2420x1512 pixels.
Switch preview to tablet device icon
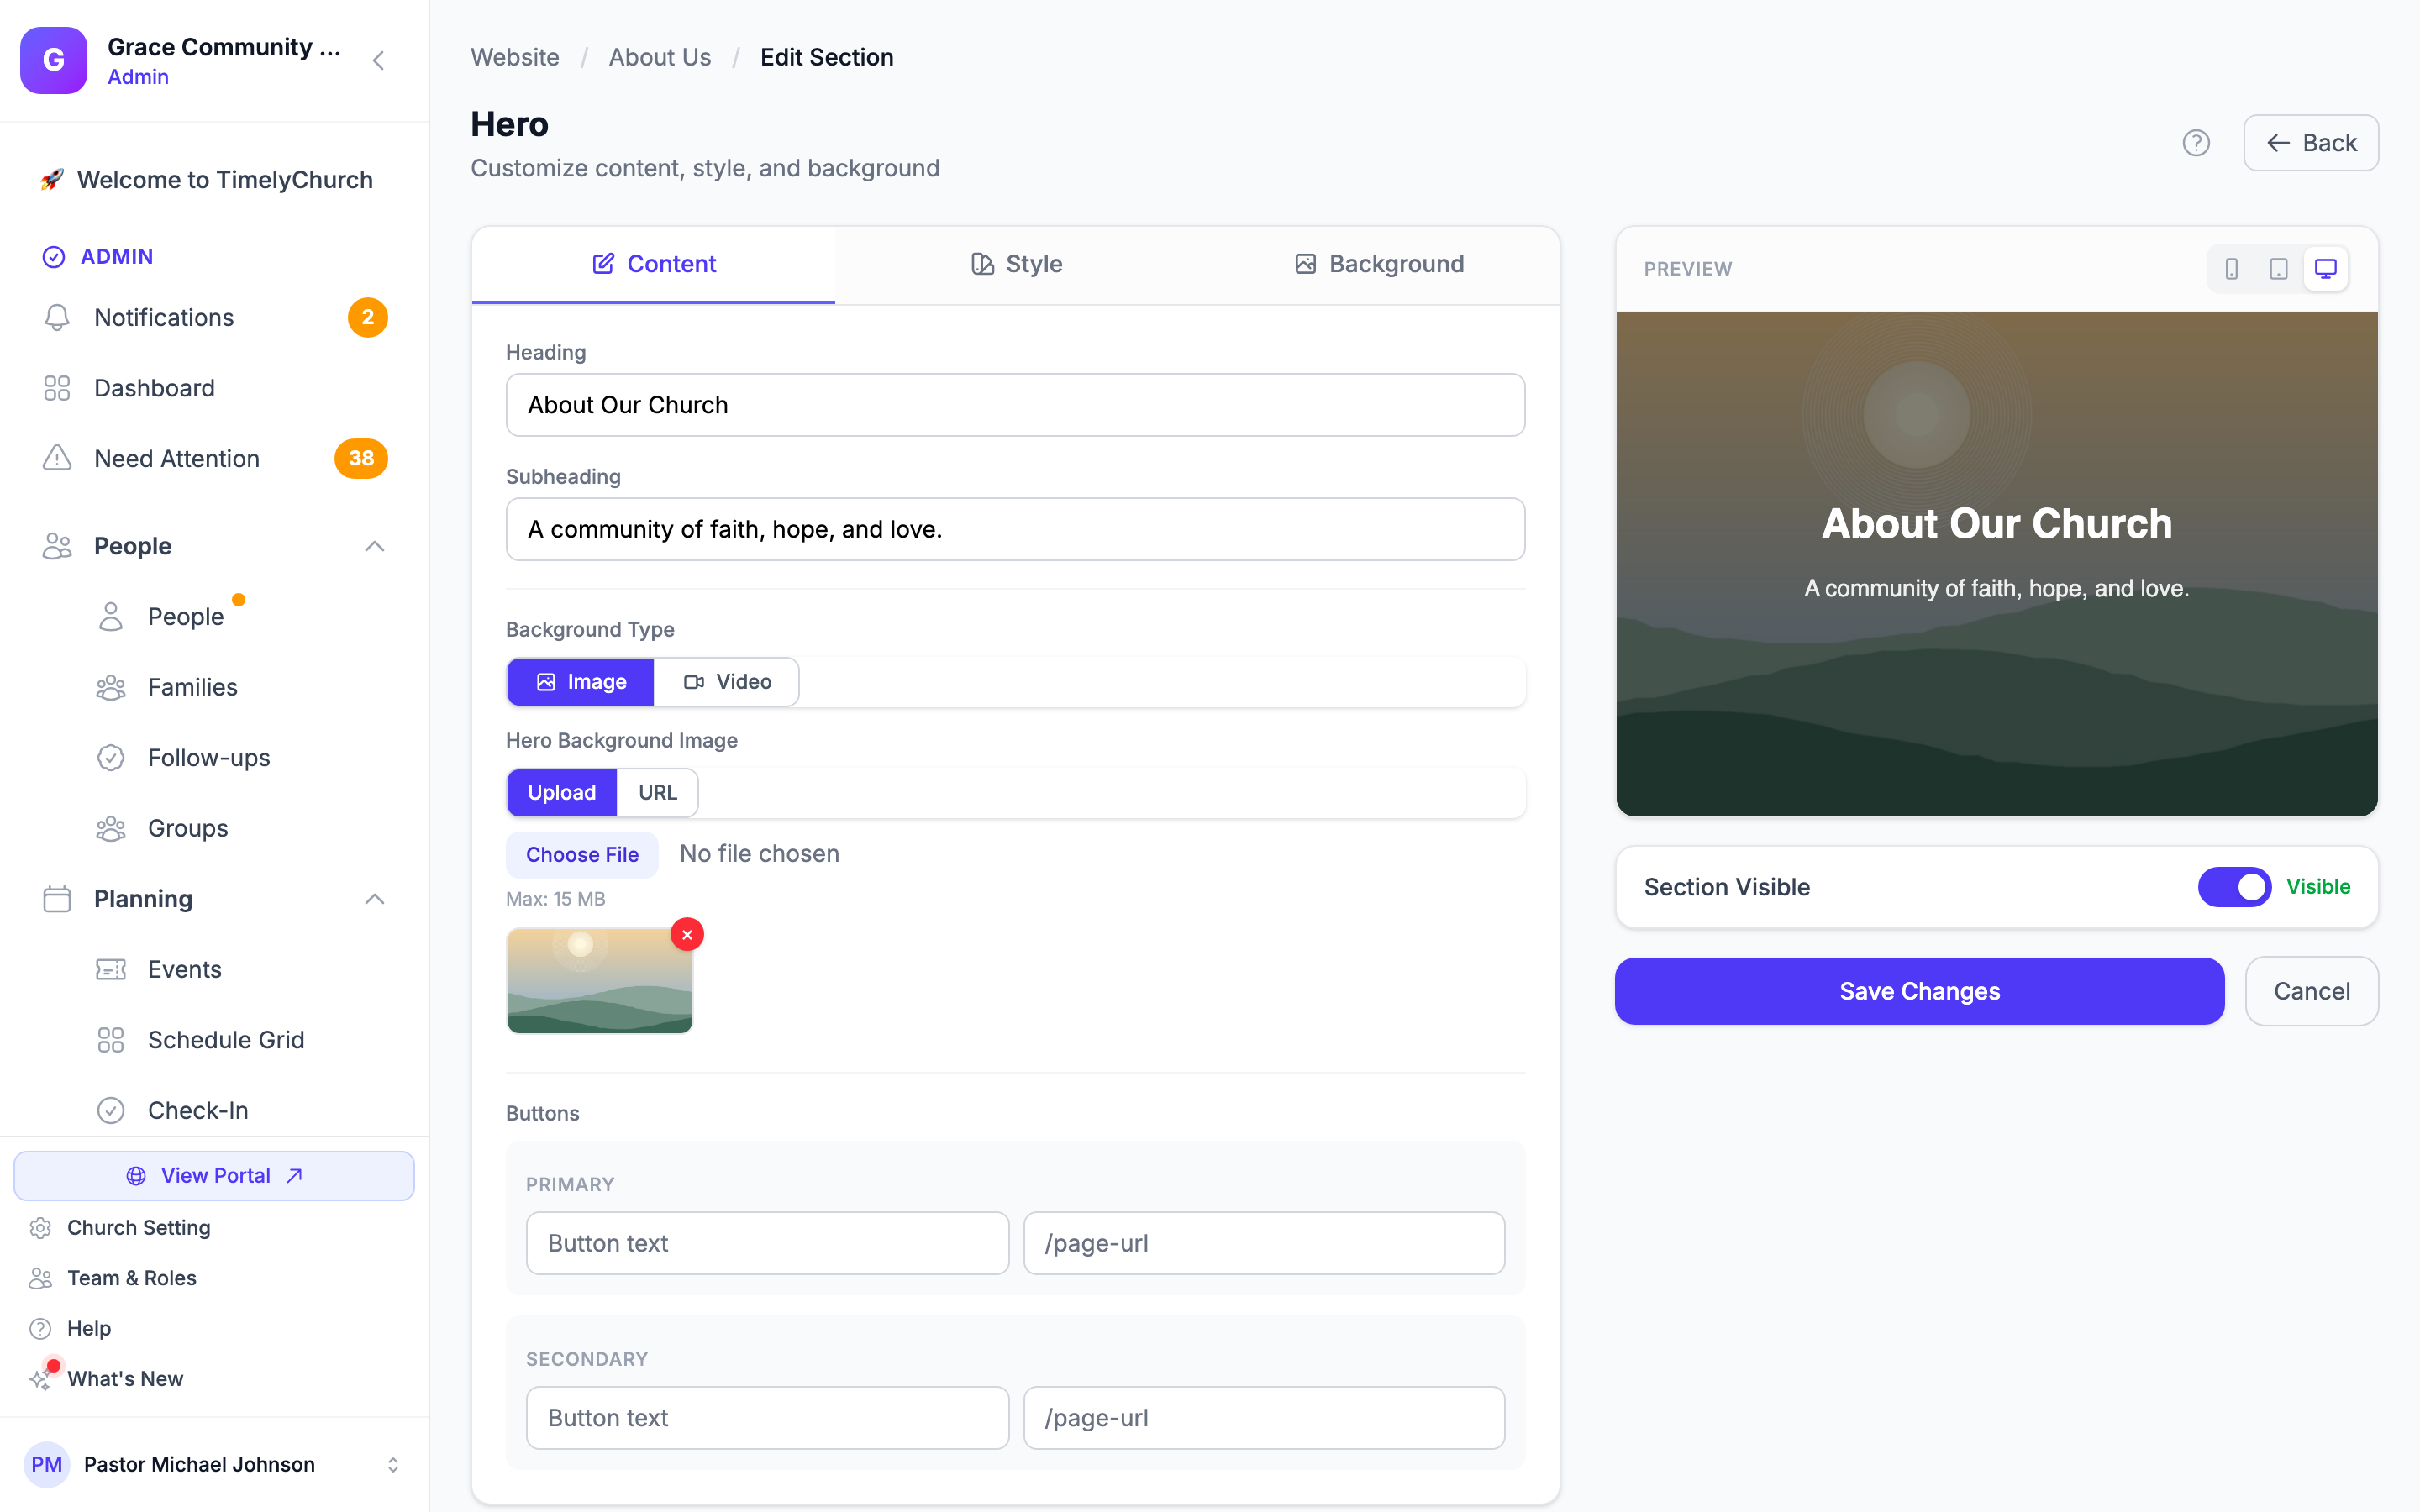pyautogui.click(x=2278, y=269)
